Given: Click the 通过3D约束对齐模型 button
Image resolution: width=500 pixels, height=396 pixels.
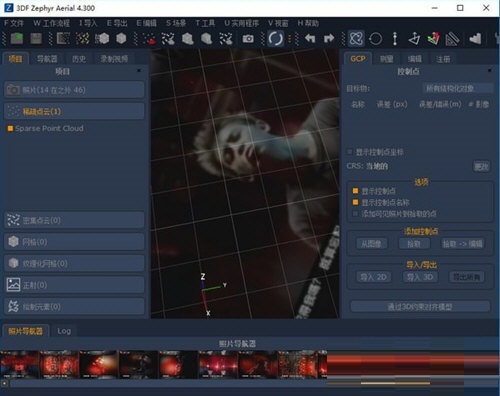Looking at the screenshot, I should point(420,307).
